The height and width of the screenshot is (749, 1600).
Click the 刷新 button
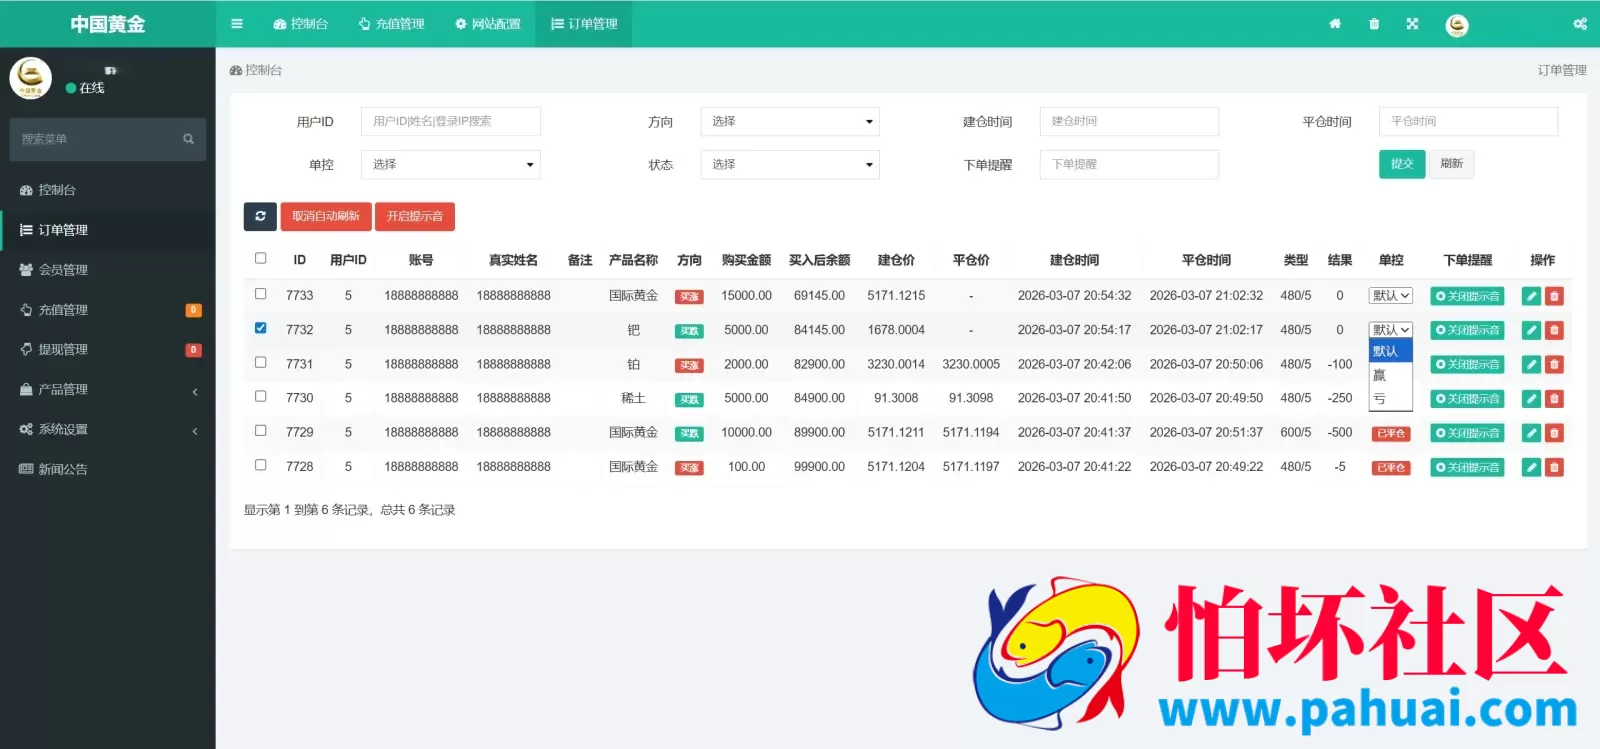(1452, 164)
